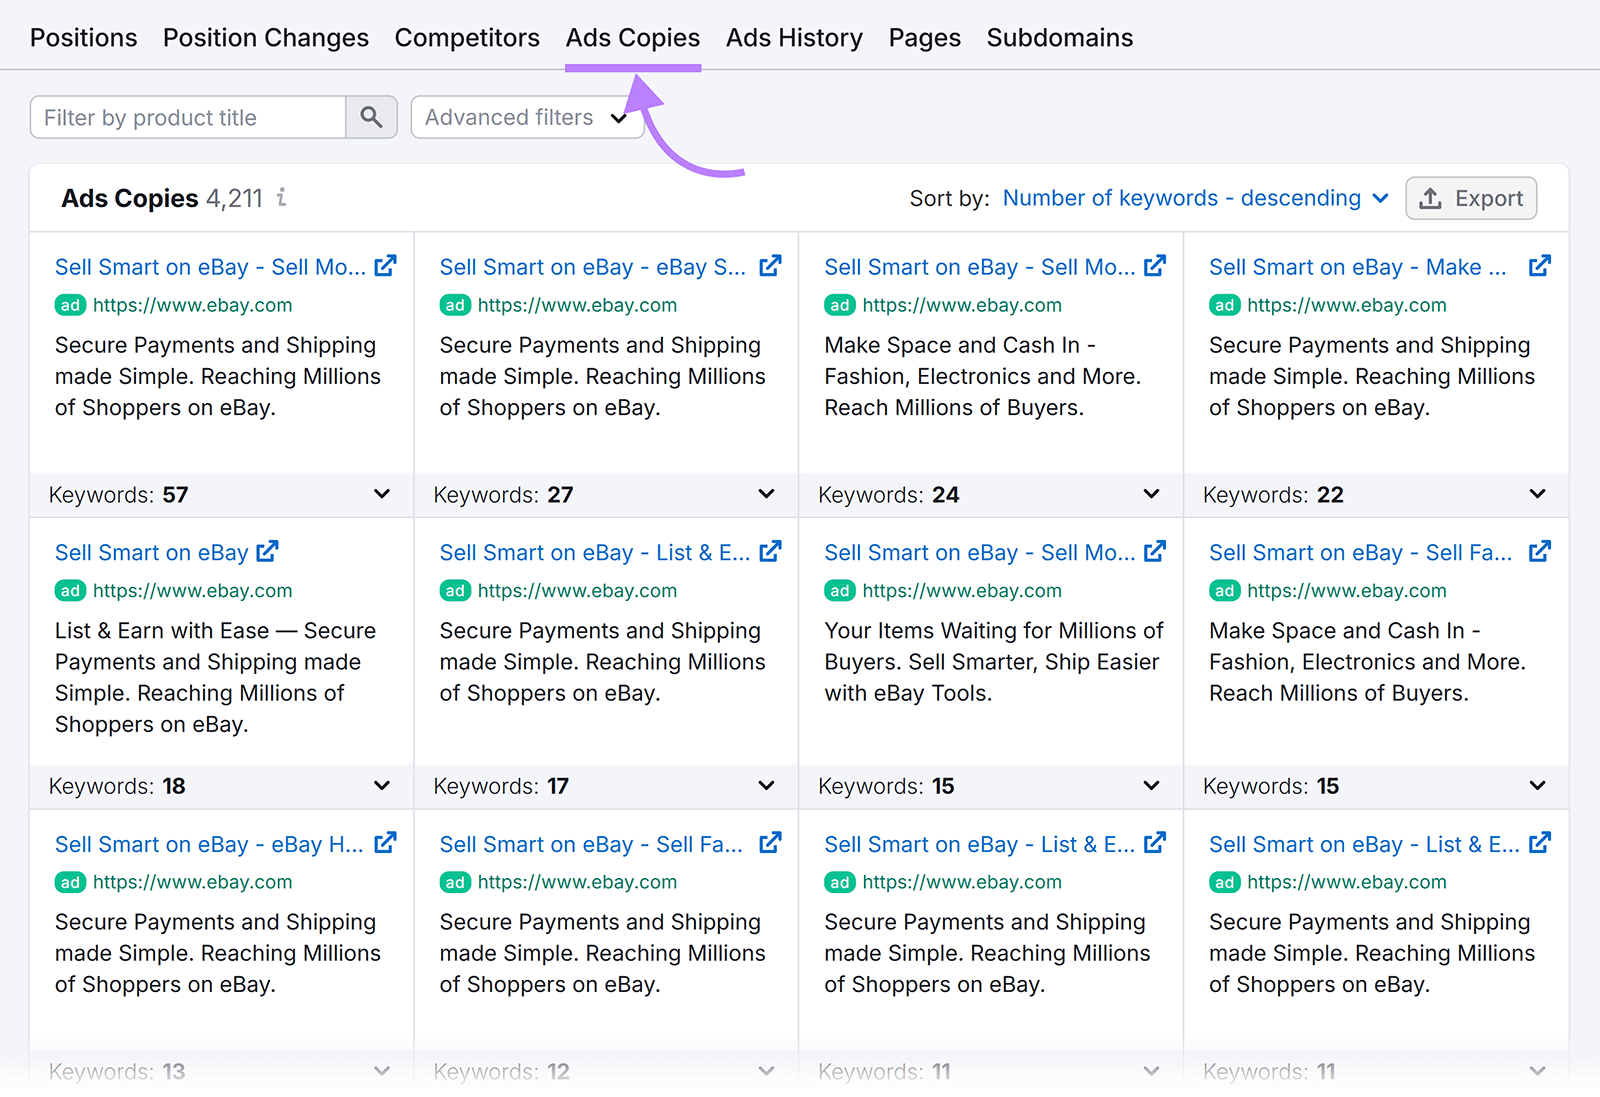This screenshot has height=1097, width=1600.
Task: Click 'Your Items Waiting for Millions' description
Action: 994,662
